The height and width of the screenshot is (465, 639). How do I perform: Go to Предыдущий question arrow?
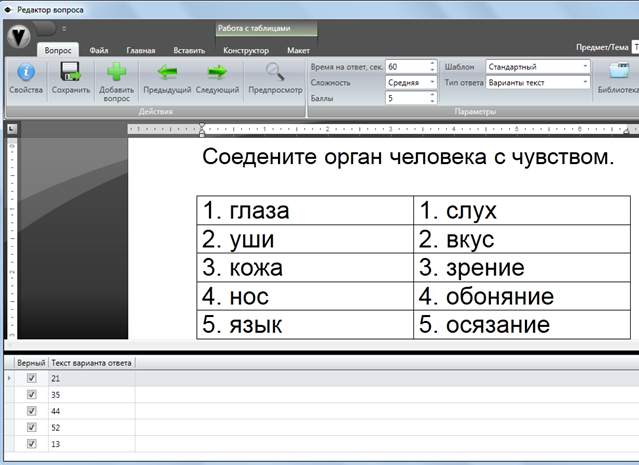tap(167, 72)
